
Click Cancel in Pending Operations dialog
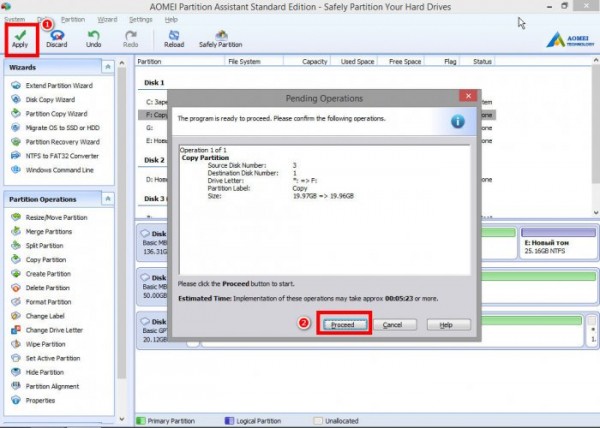pyautogui.click(x=395, y=325)
